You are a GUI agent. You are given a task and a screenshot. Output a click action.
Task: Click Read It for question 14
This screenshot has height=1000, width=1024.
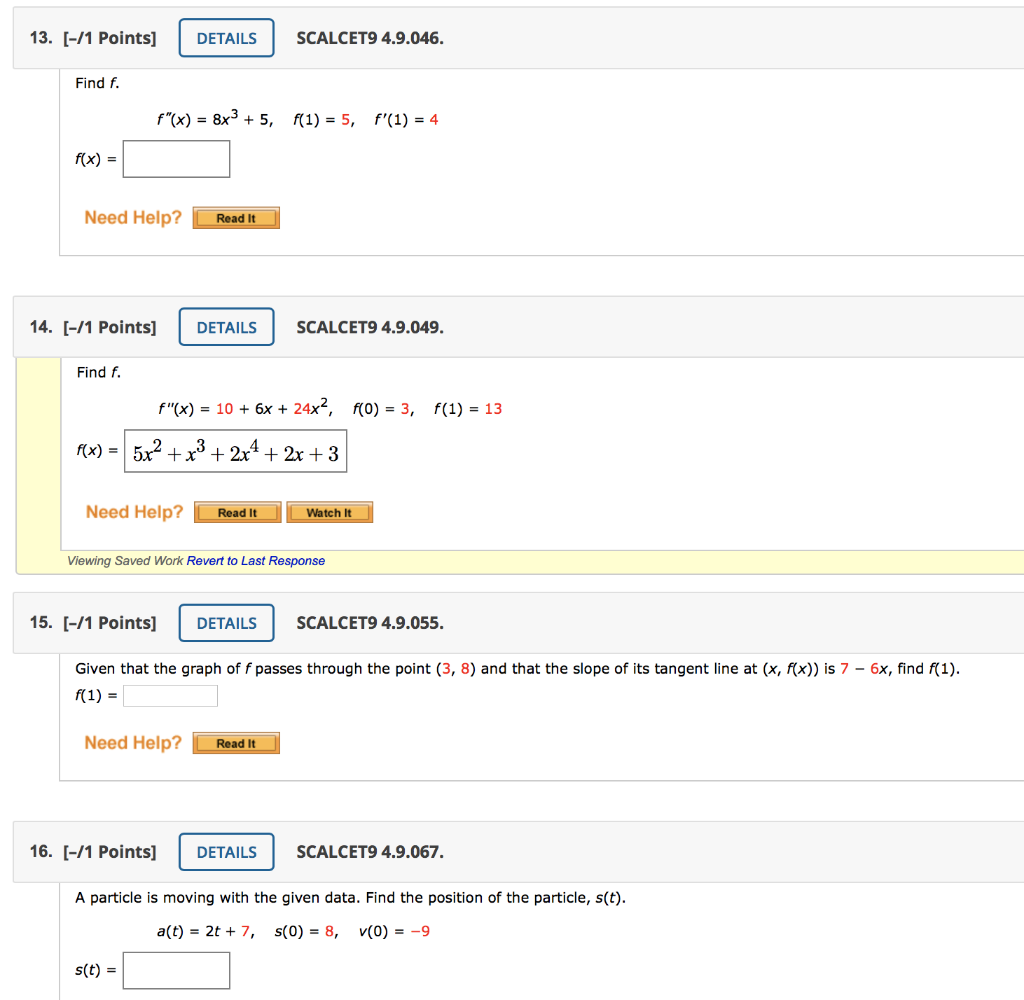(x=237, y=512)
